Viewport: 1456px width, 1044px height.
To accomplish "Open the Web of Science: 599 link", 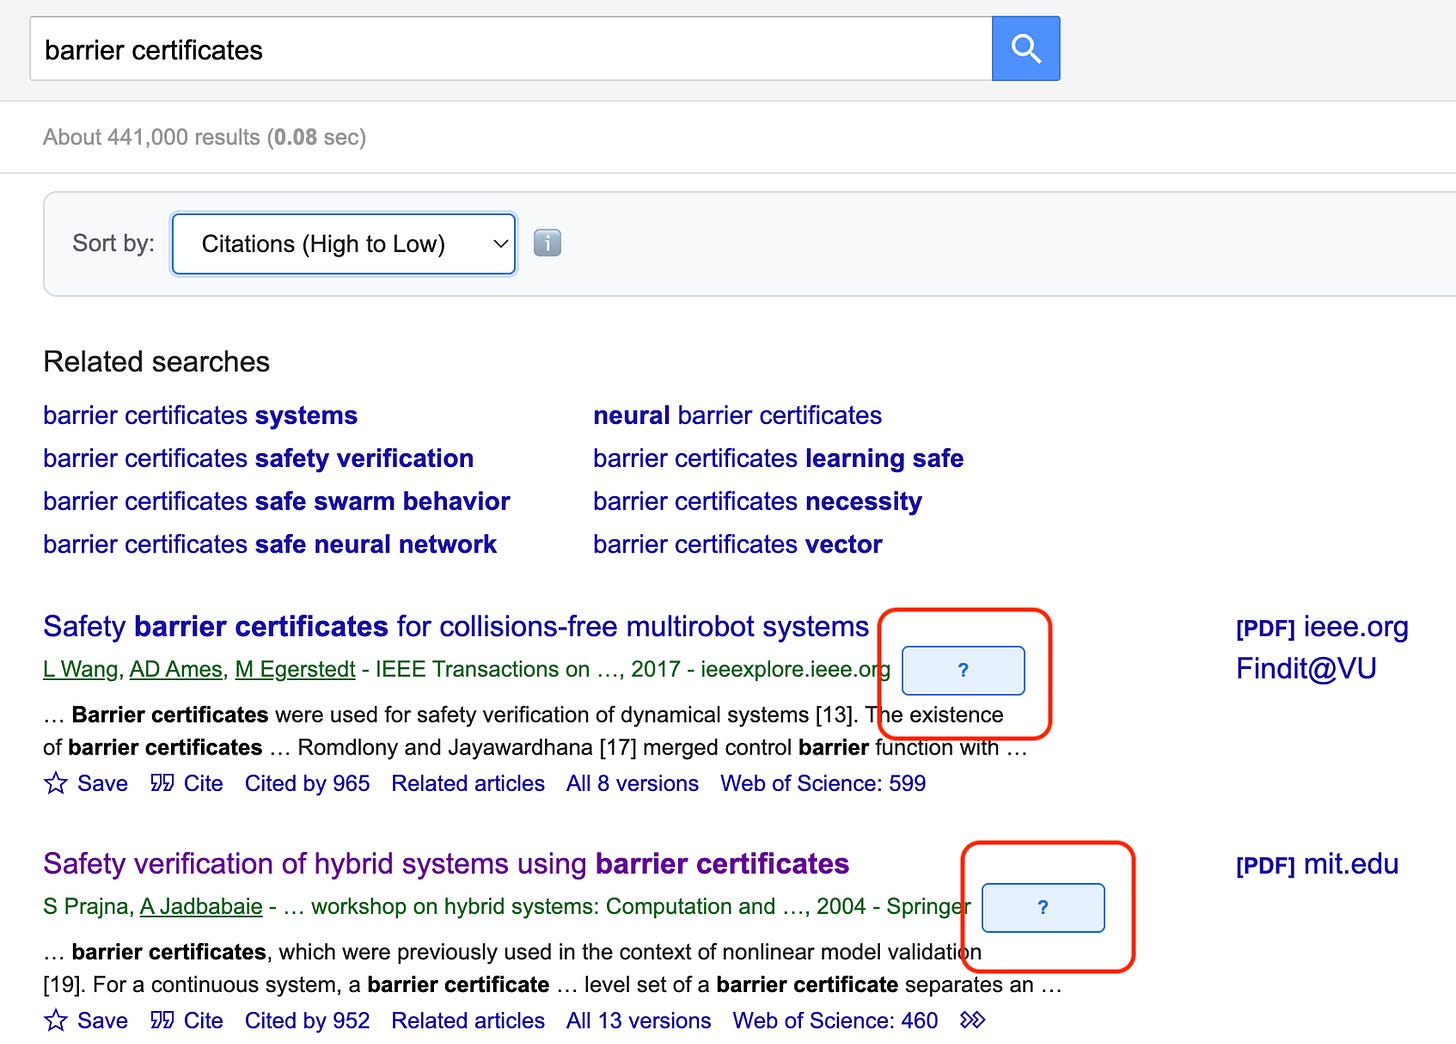I will pos(823,783).
